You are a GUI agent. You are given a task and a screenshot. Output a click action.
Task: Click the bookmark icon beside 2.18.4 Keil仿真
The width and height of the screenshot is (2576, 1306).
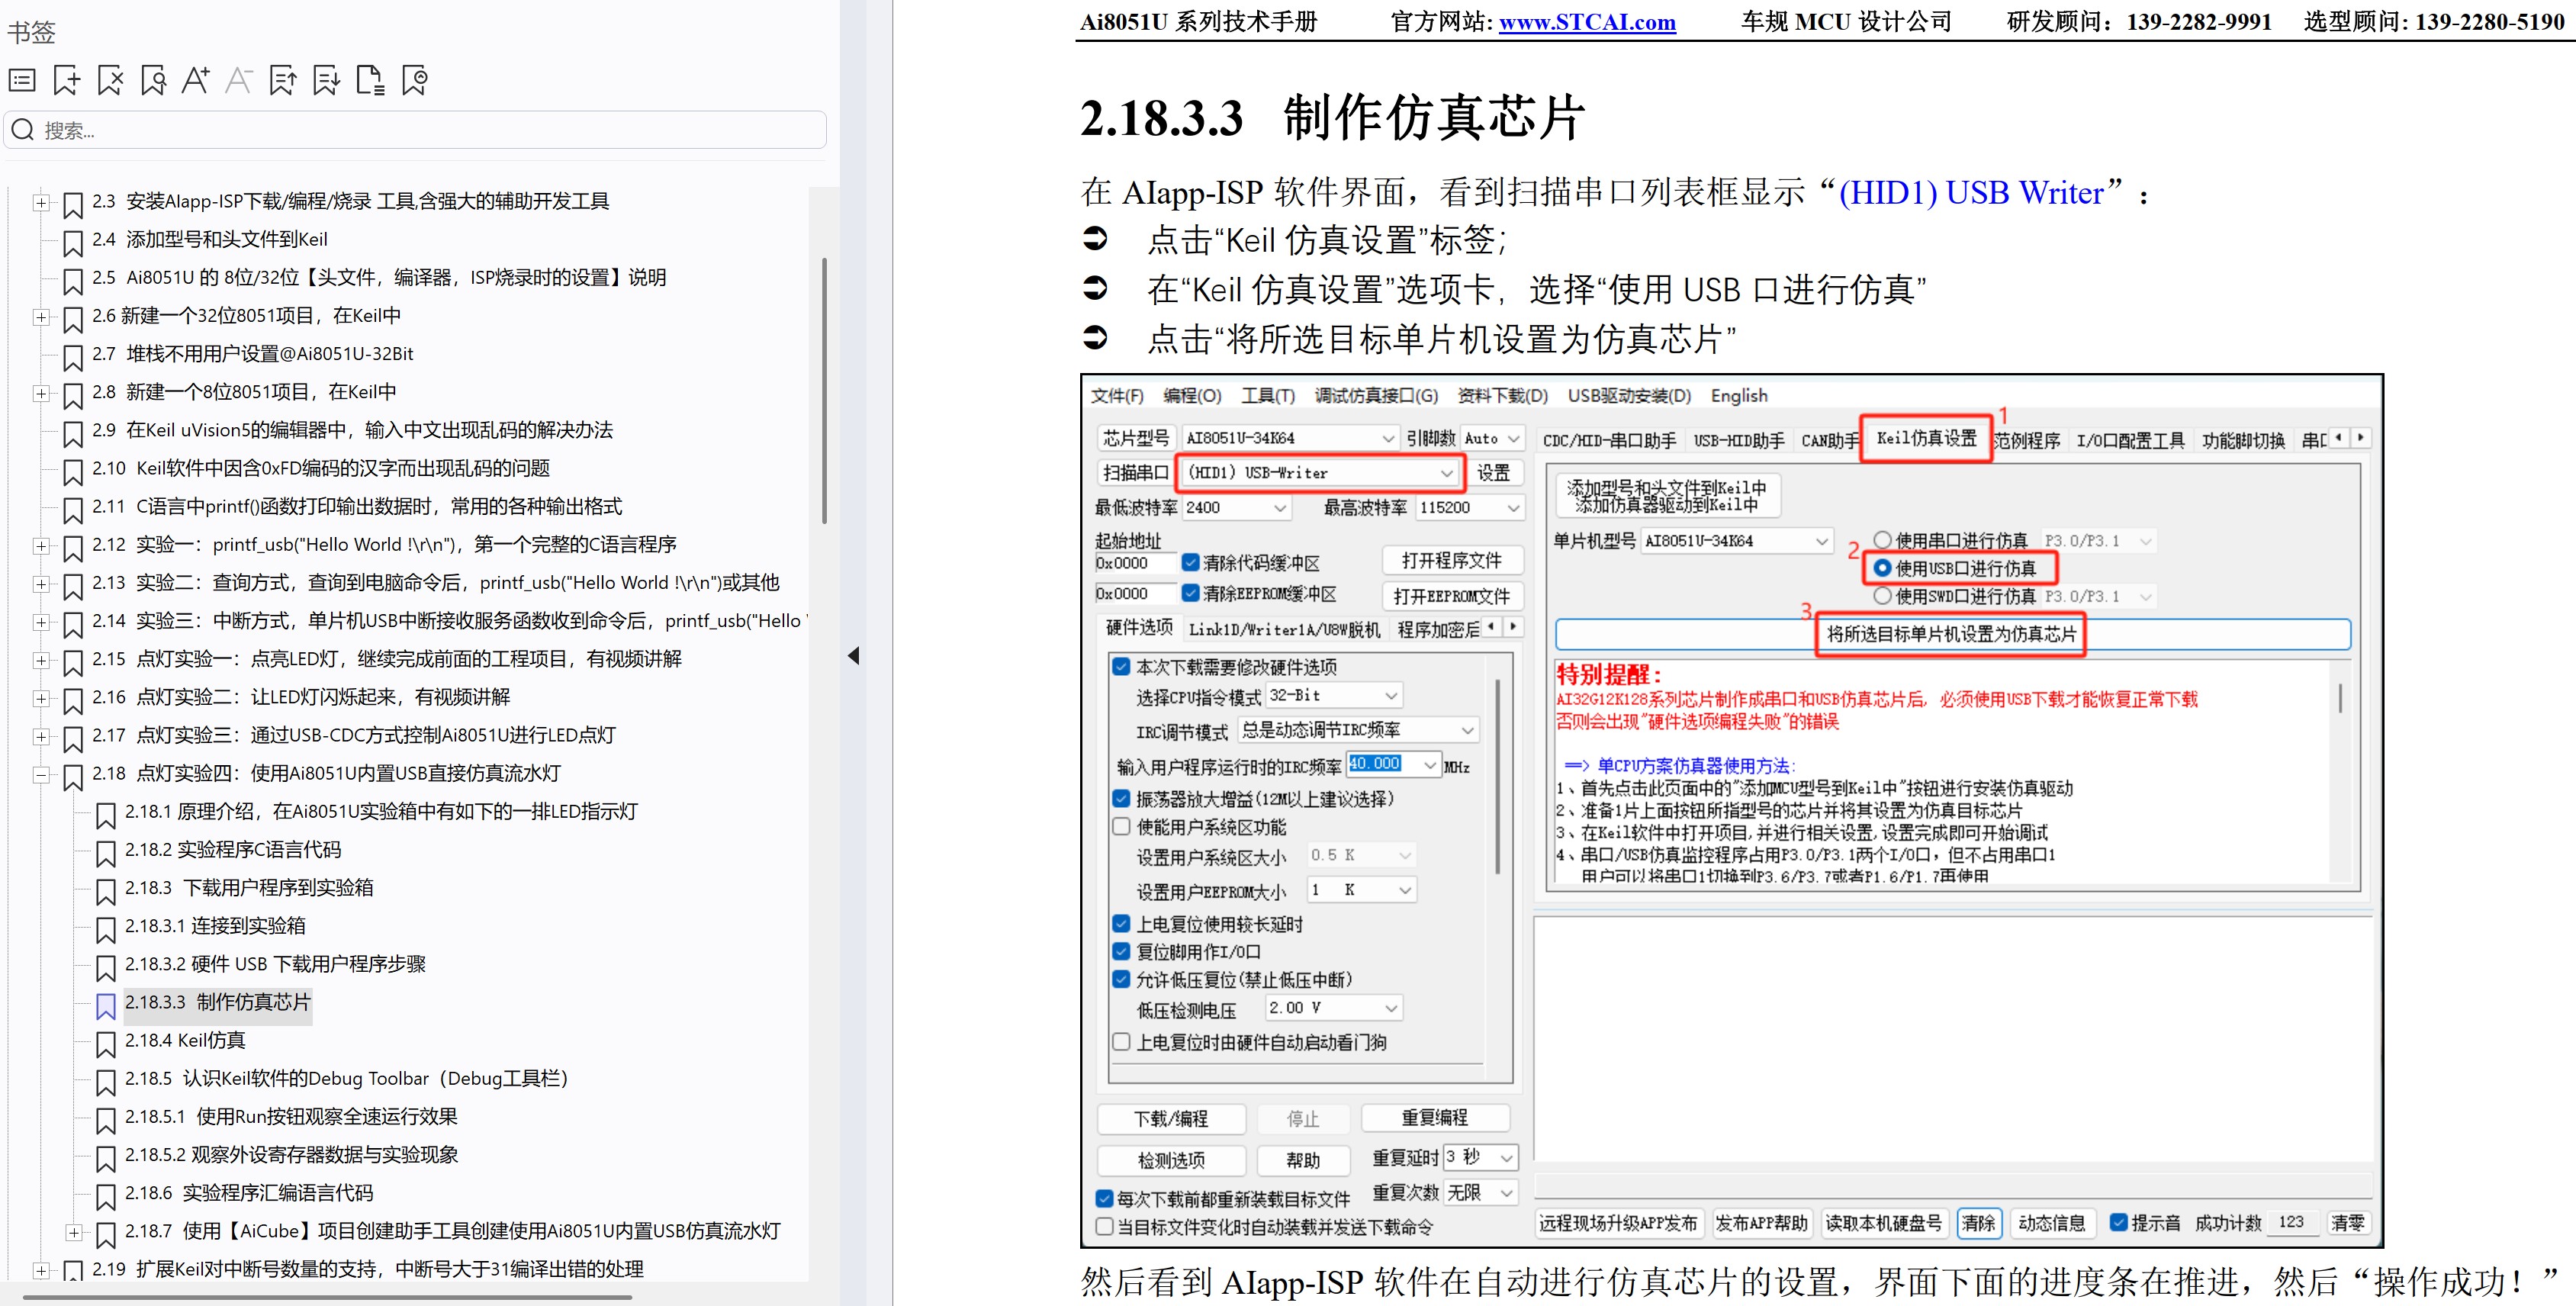[106, 1044]
